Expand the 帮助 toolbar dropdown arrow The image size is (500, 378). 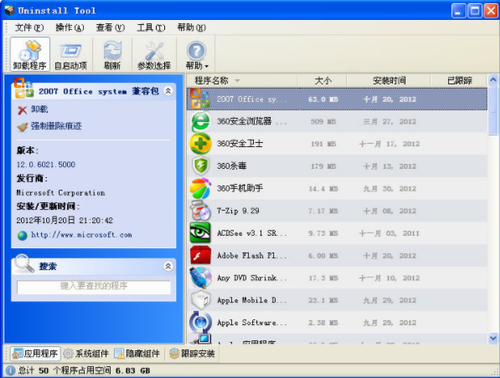[x=207, y=66]
